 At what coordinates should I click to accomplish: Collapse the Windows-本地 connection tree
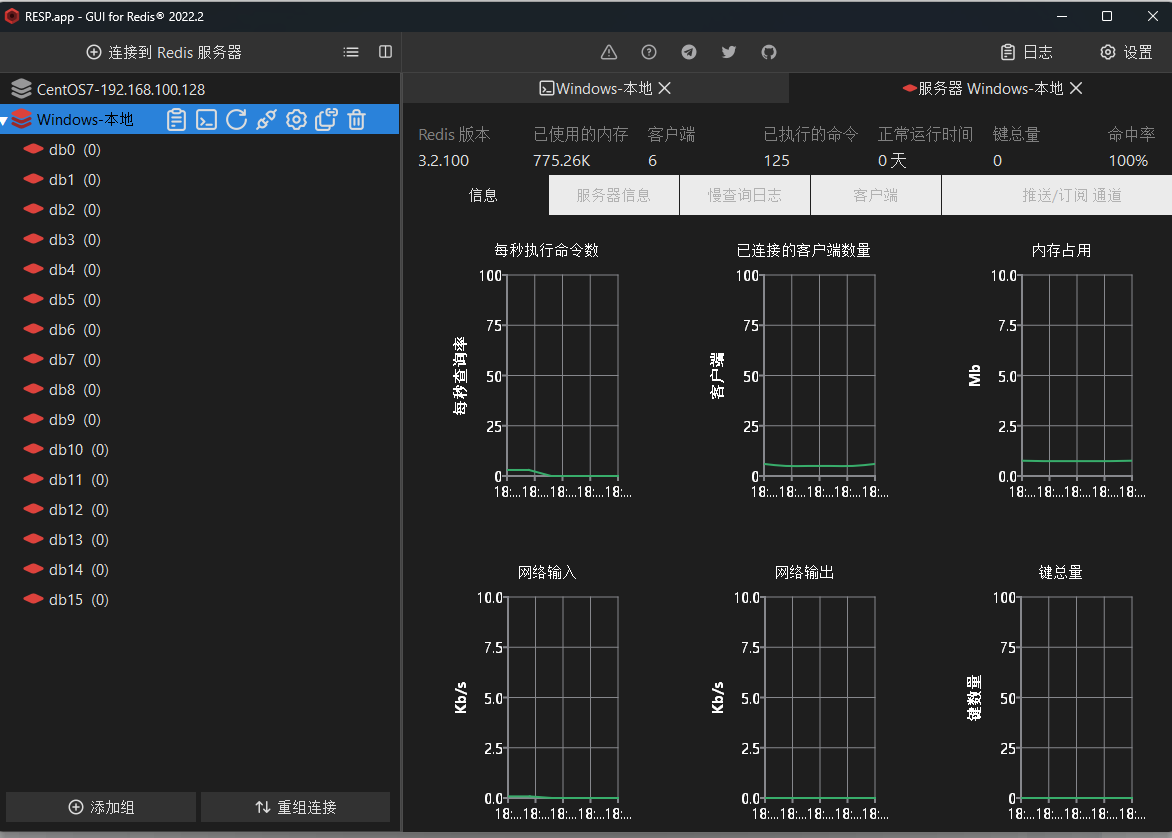tap(4, 120)
